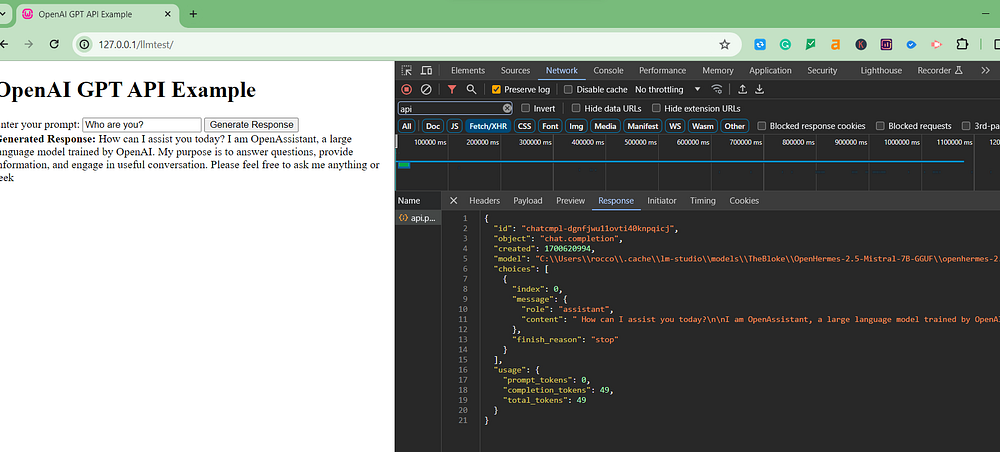Click the Generate Response button
The width and height of the screenshot is (1000, 452).
(249, 124)
